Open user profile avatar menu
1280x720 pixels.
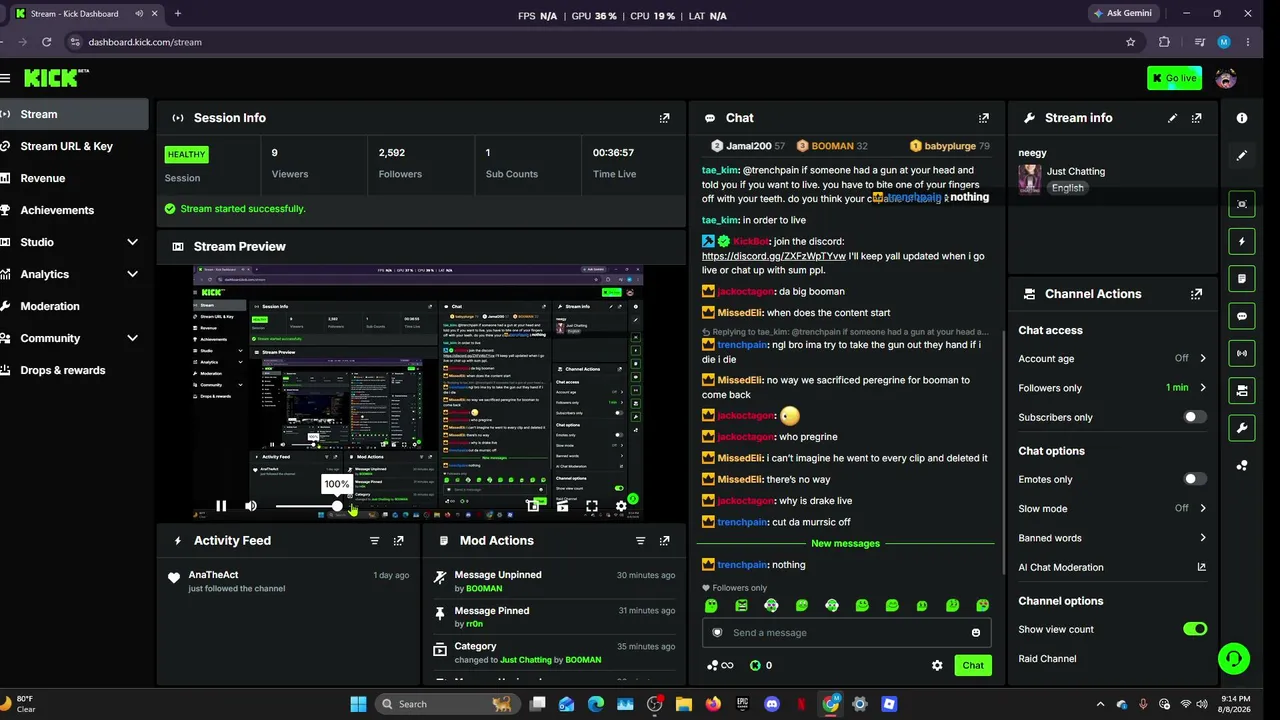click(1226, 78)
